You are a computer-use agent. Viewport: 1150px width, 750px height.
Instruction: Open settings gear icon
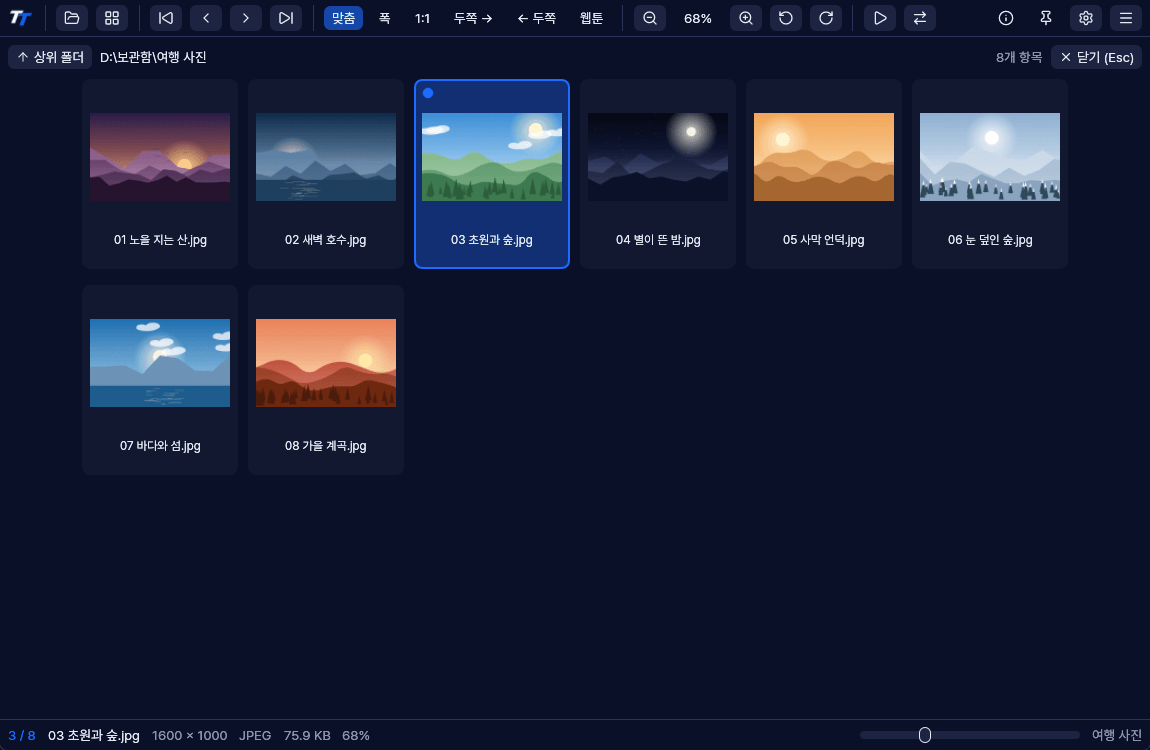1085,18
